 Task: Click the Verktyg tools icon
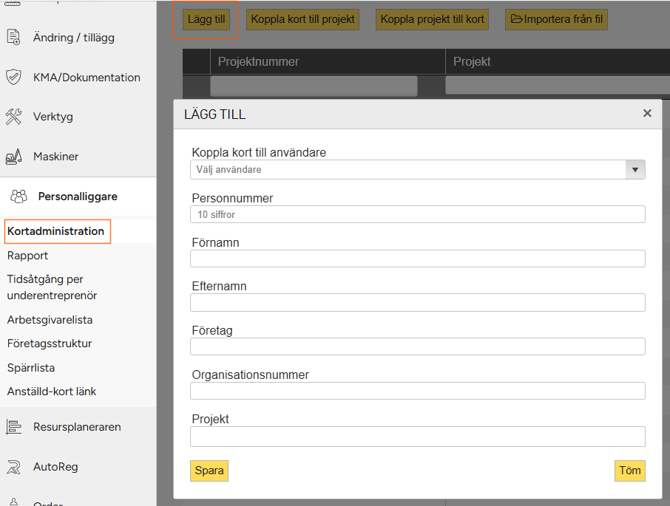point(14,117)
